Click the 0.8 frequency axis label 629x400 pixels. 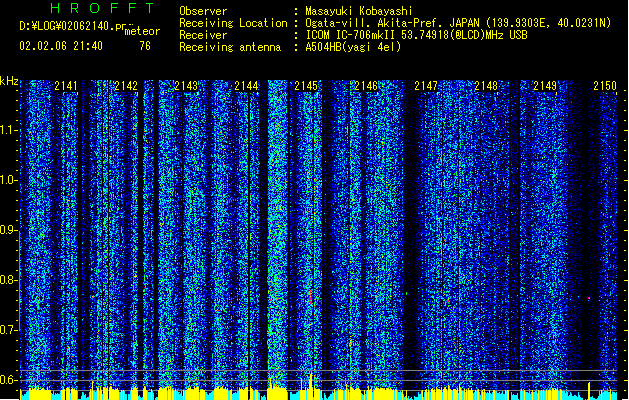coord(9,280)
